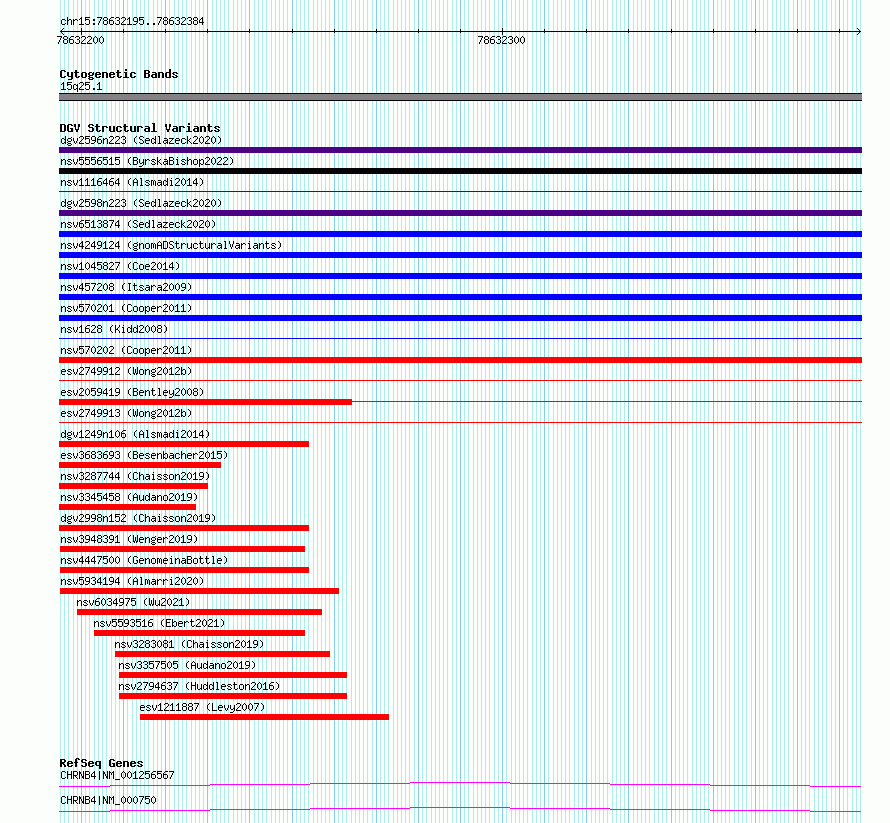Select the esv2749913 (Wong2012b) label
The height and width of the screenshot is (823, 890).
[x=126, y=413]
